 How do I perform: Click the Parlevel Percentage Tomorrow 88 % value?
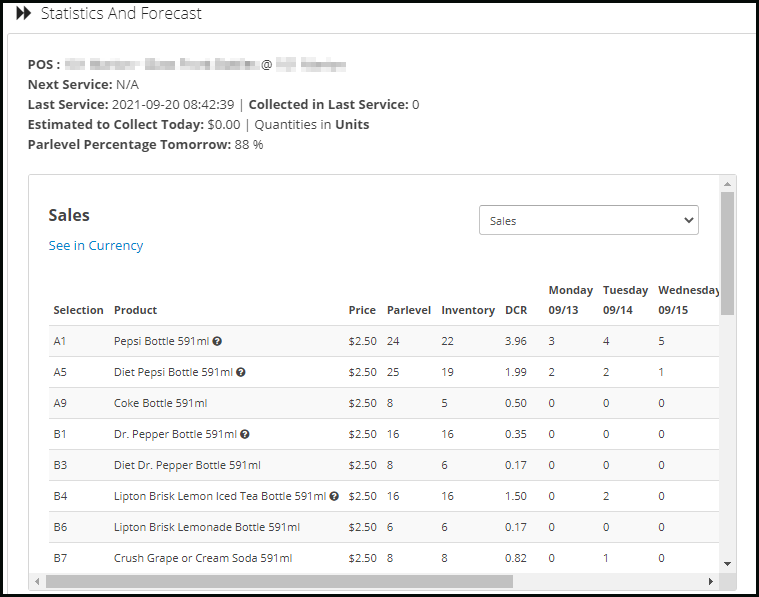point(249,145)
